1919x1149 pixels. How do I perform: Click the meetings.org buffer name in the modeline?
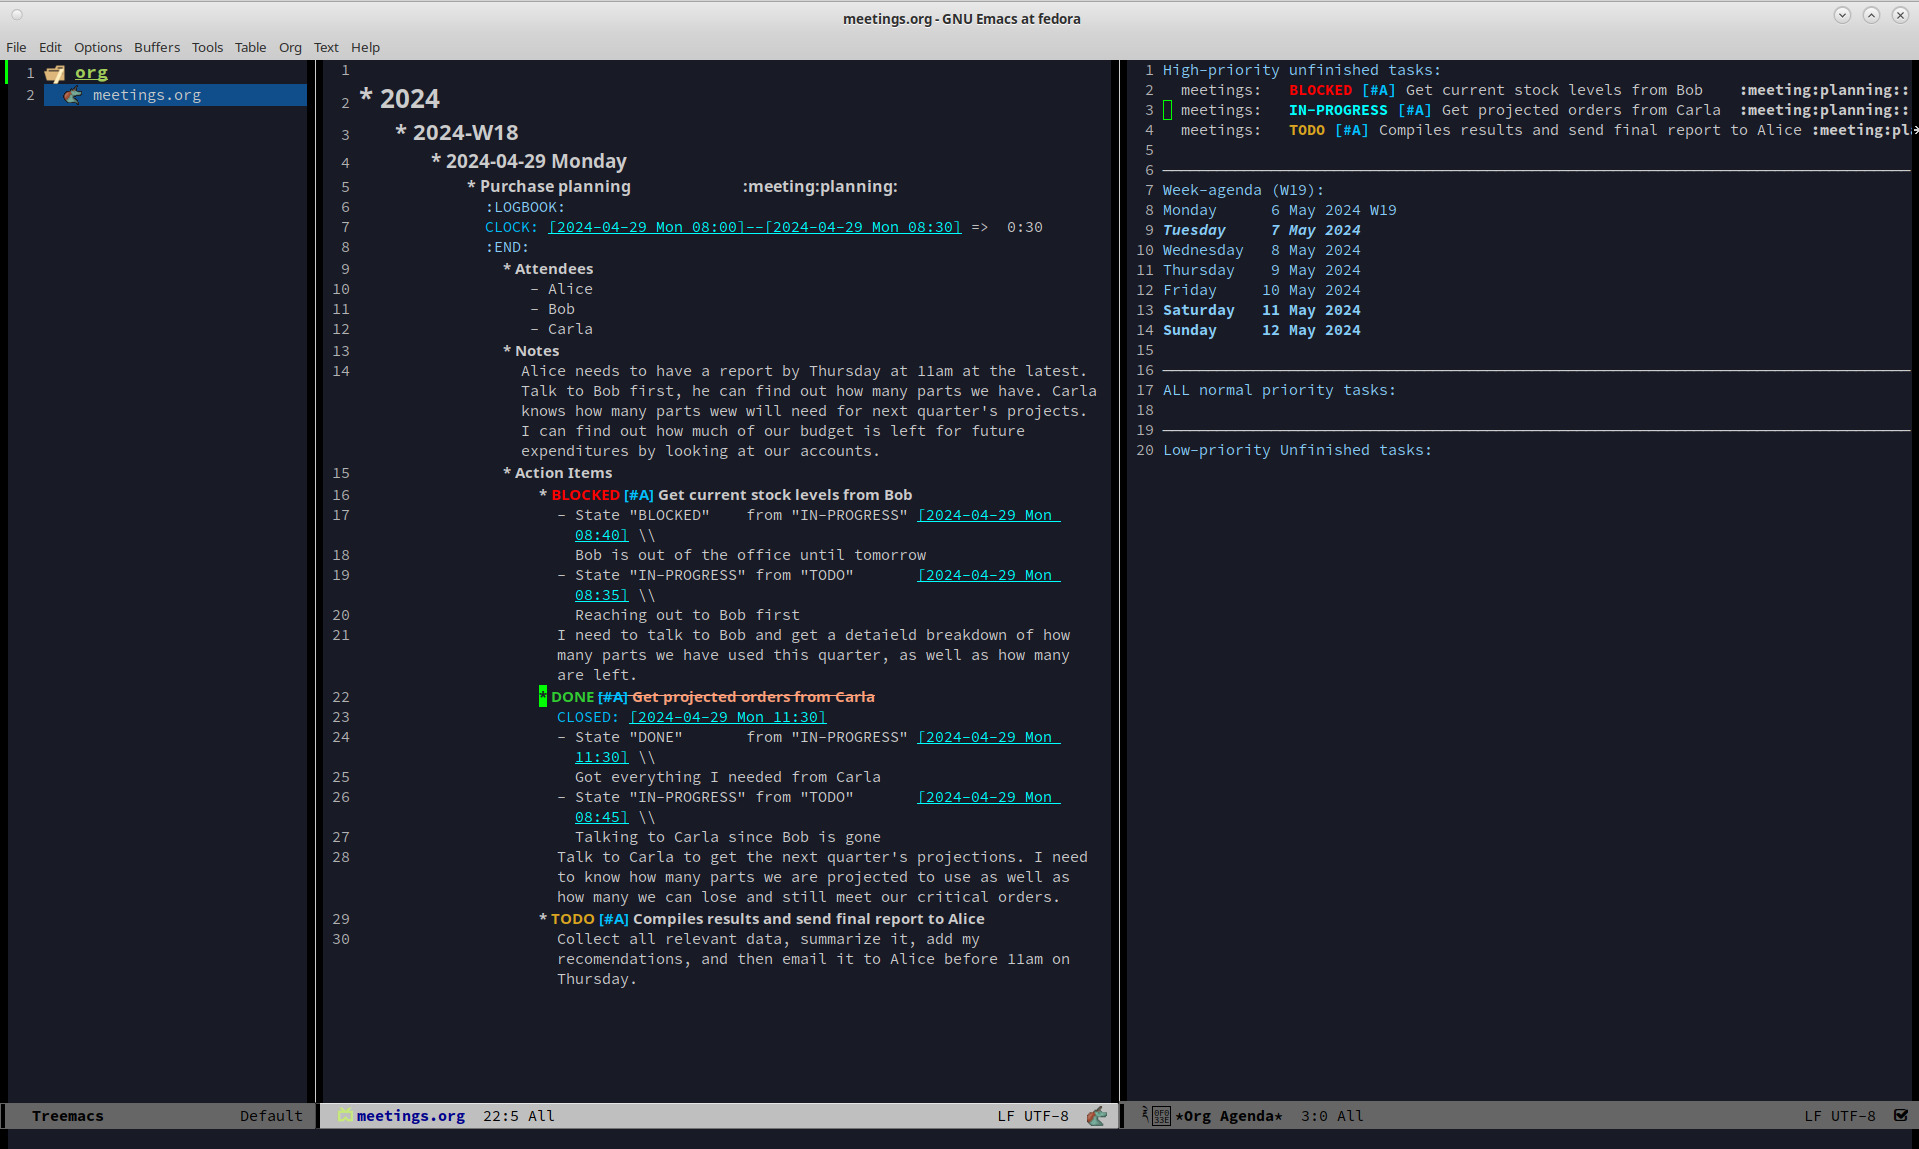coord(411,1115)
